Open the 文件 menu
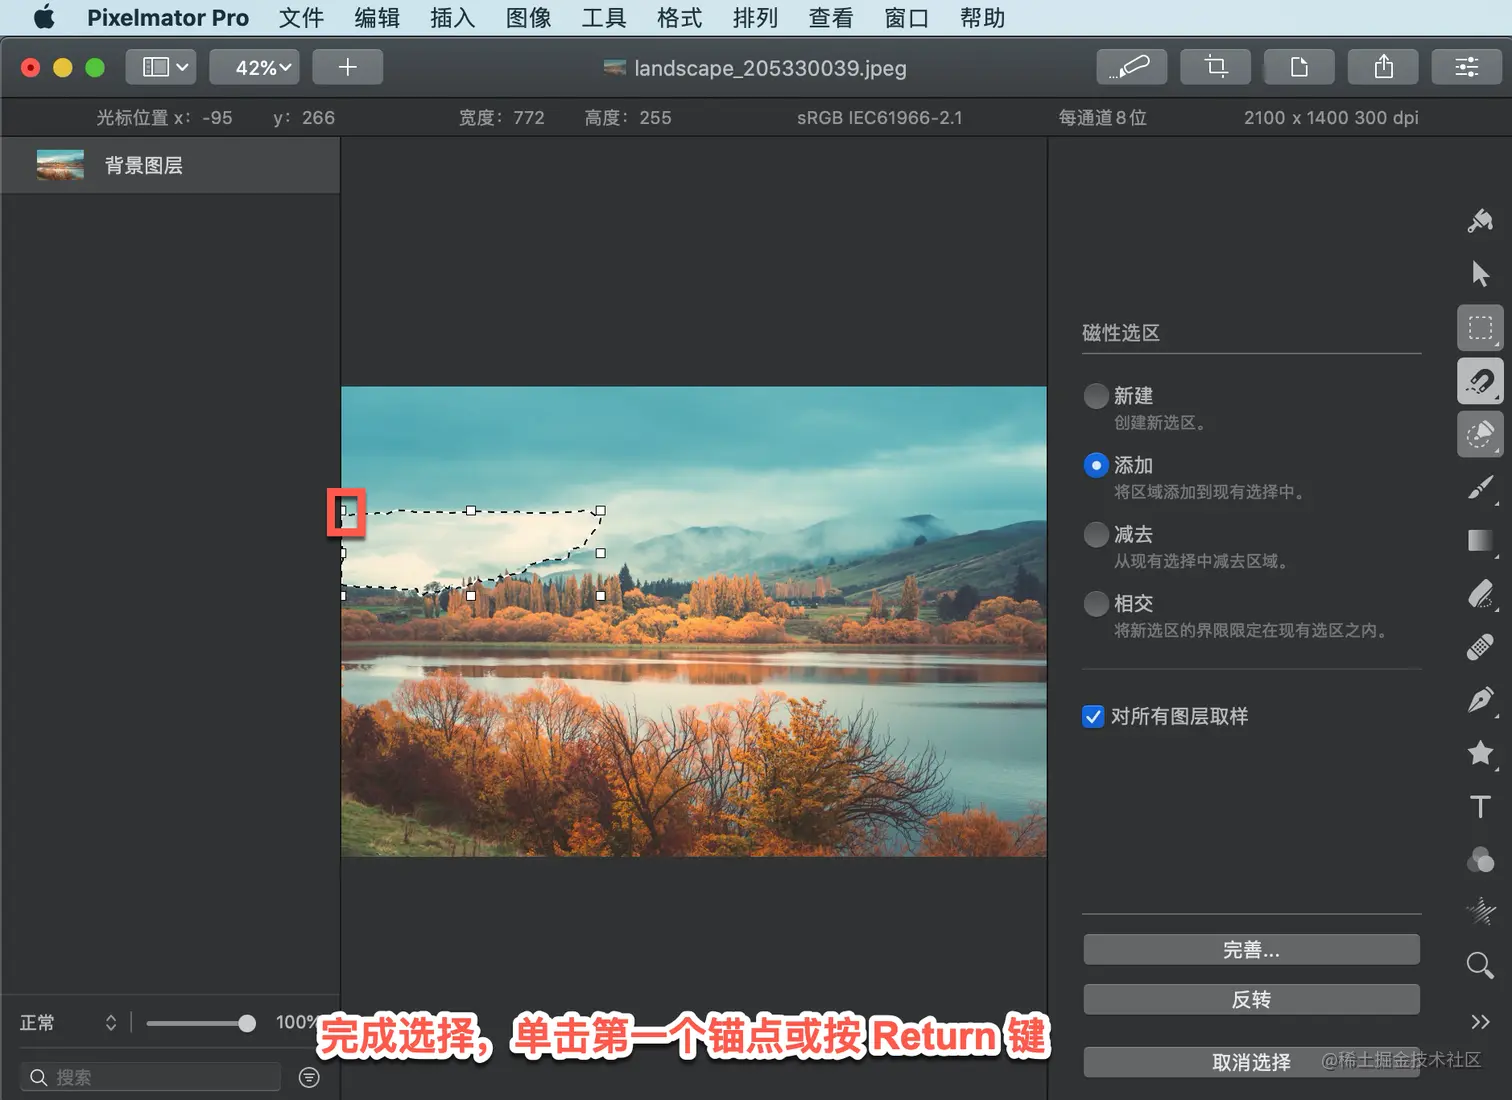This screenshot has height=1100, width=1512. pos(301,18)
